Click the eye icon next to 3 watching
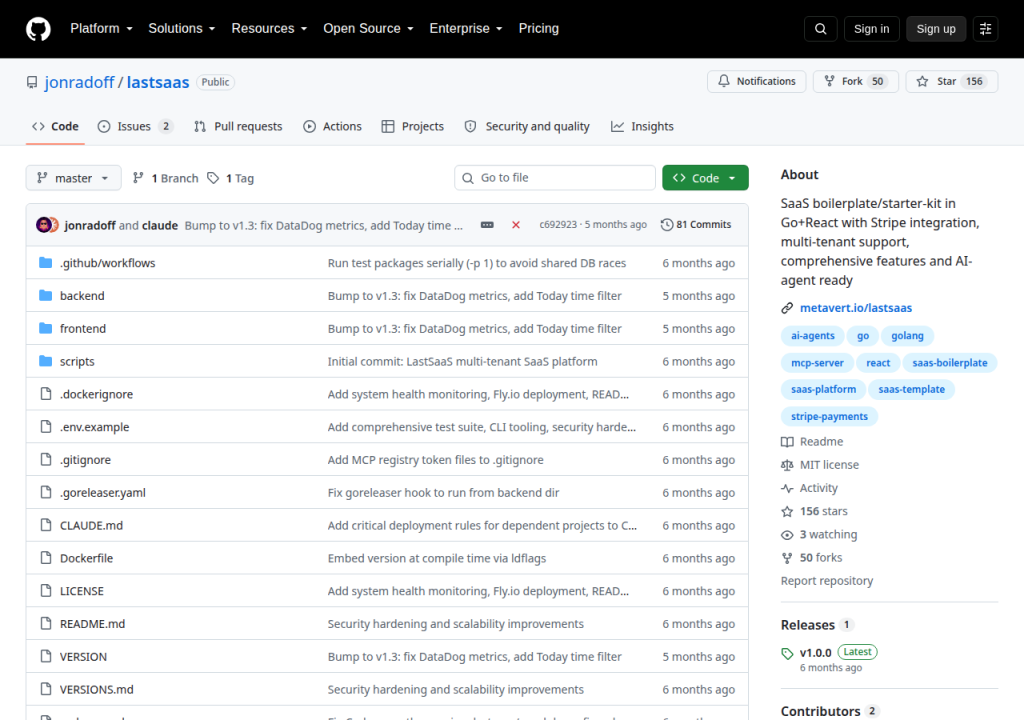 787,534
